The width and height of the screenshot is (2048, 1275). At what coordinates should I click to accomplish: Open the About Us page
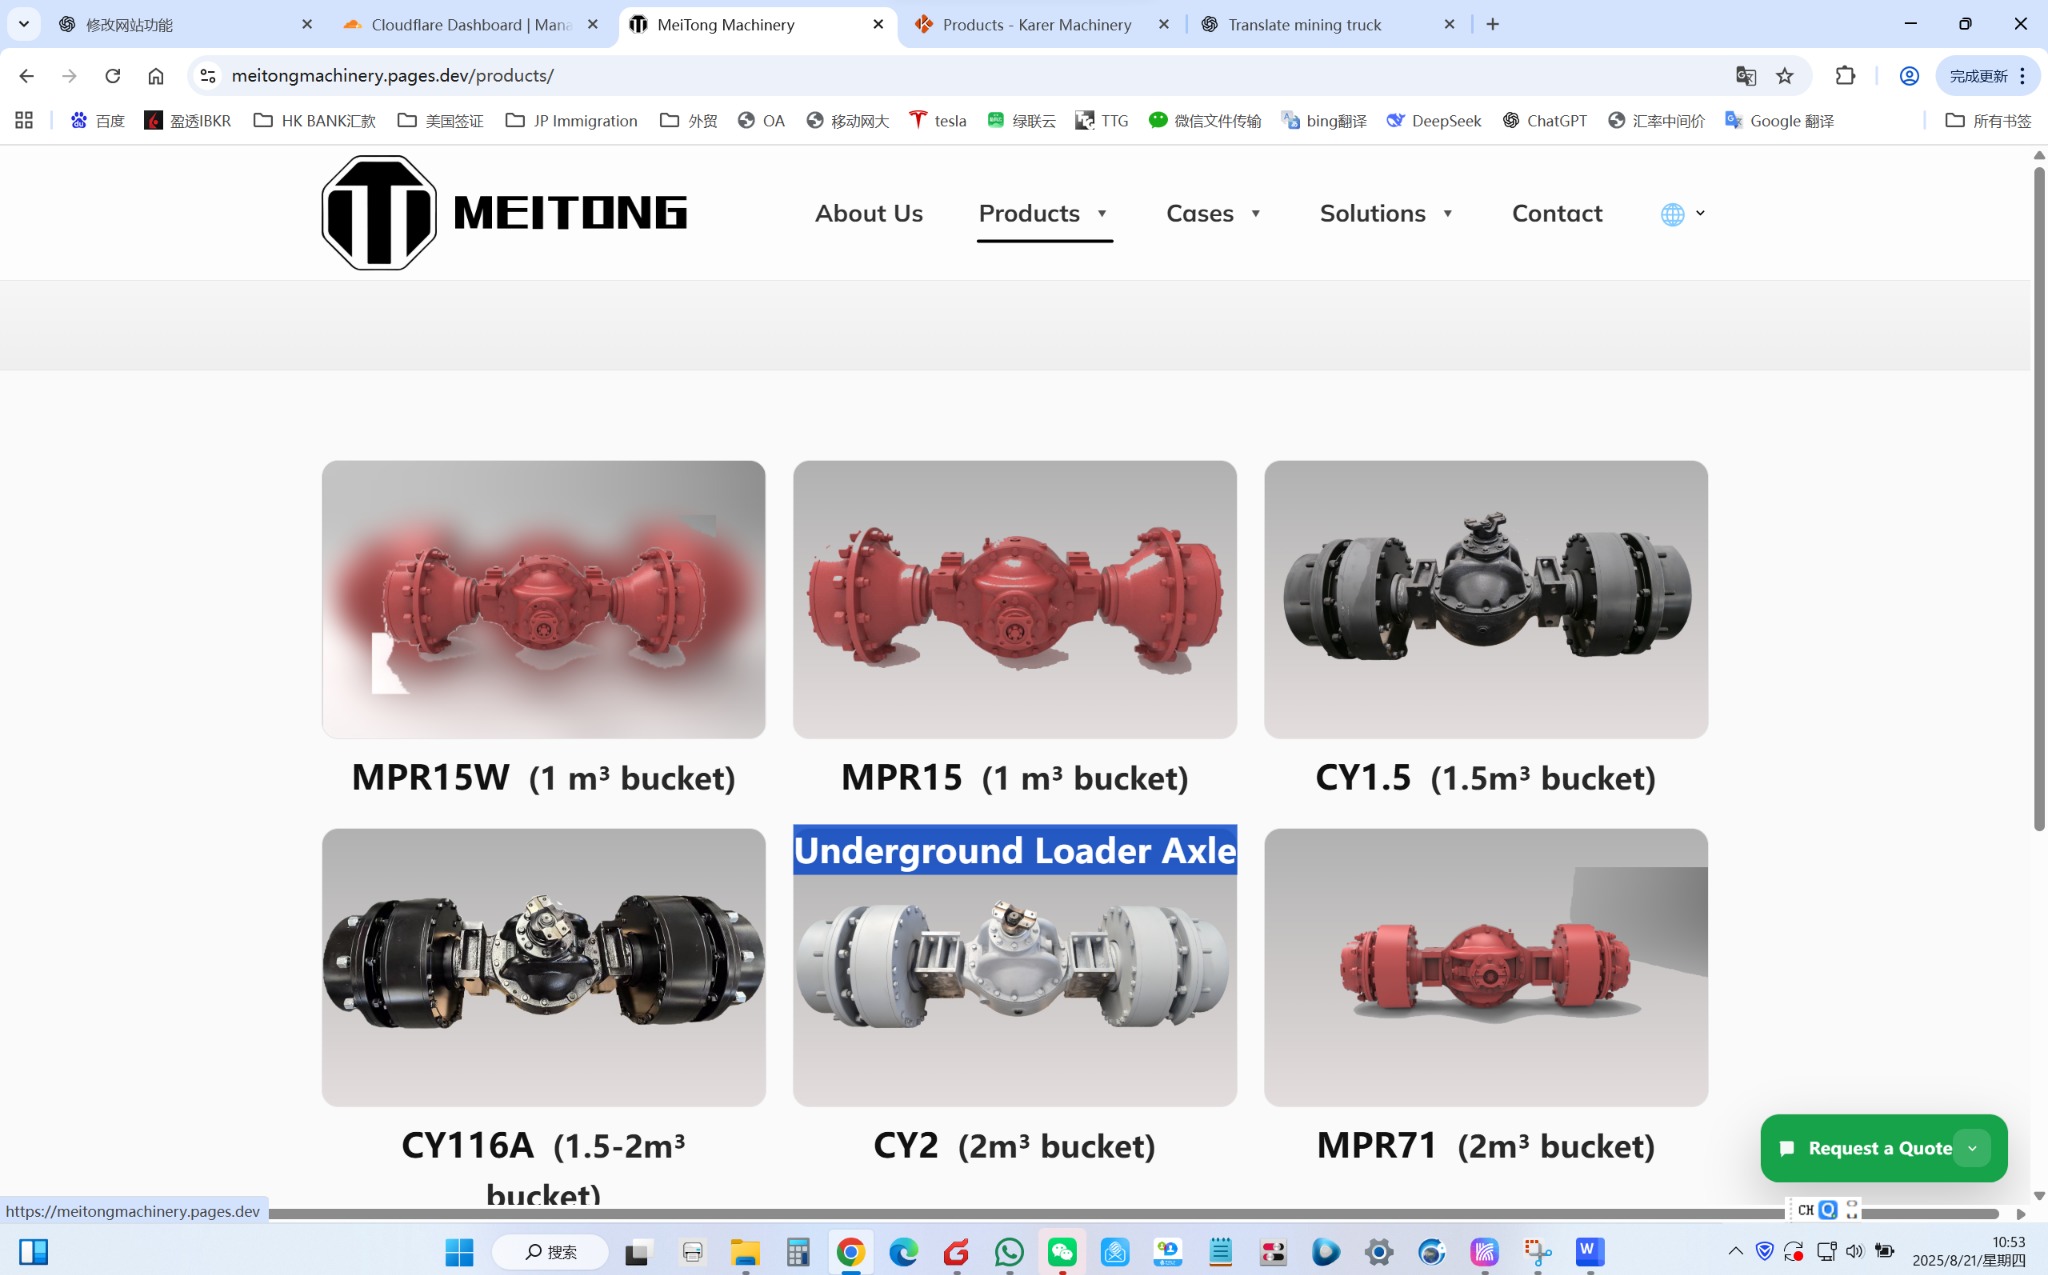point(868,214)
